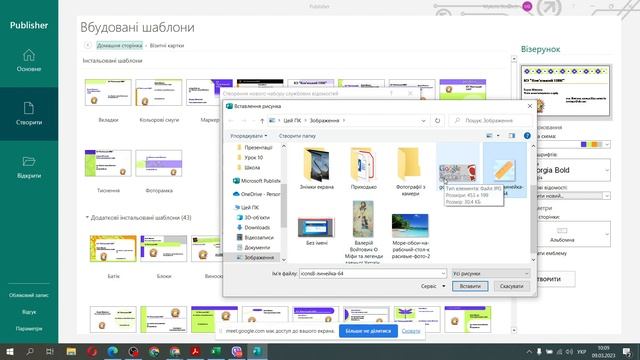Open Windows taskbar search
This screenshot has width=640, height=360.
click(29, 351)
